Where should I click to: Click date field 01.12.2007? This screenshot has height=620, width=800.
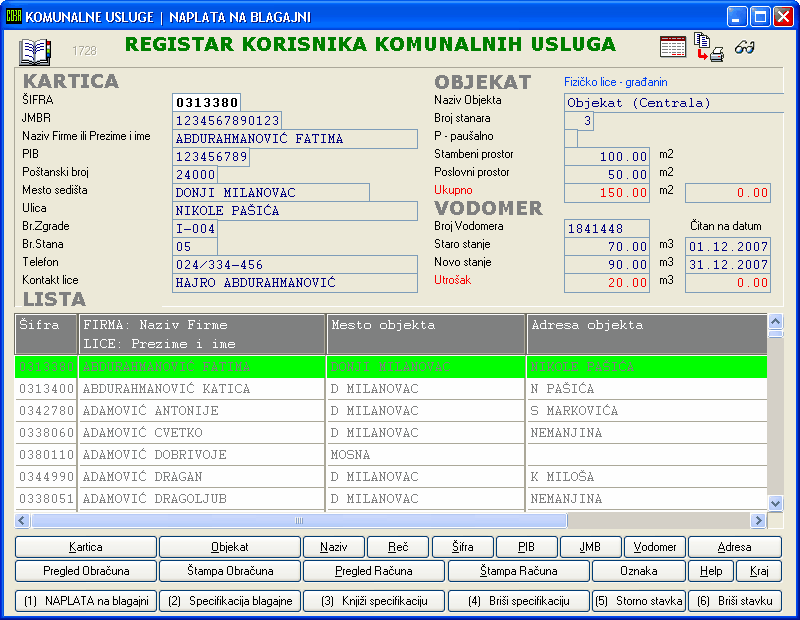tap(728, 246)
